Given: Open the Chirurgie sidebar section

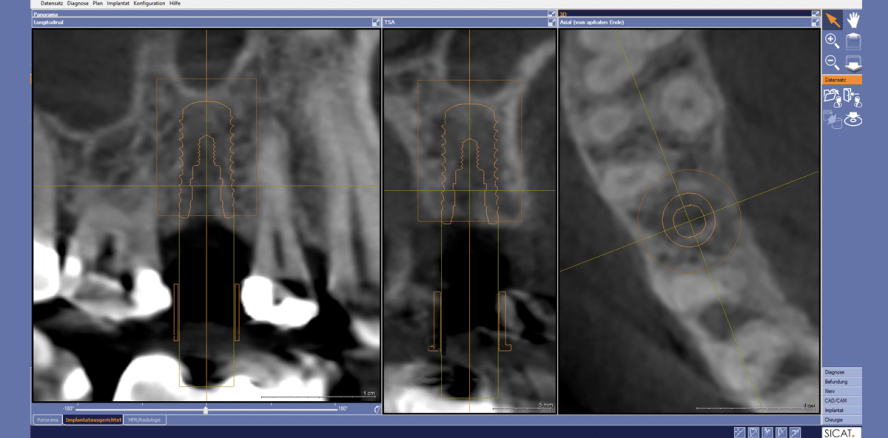Looking at the screenshot, I should click(842, 420).
